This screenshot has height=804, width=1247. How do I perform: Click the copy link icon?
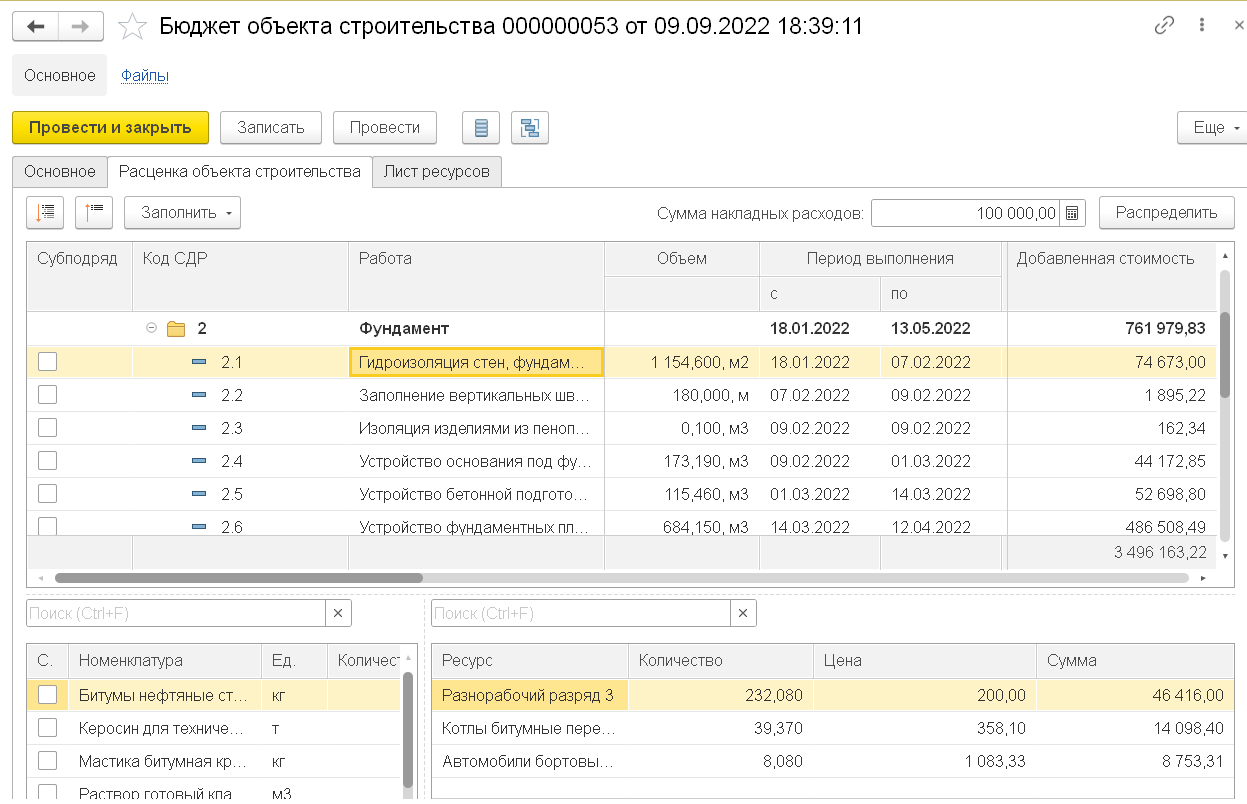pos(1164,27)
